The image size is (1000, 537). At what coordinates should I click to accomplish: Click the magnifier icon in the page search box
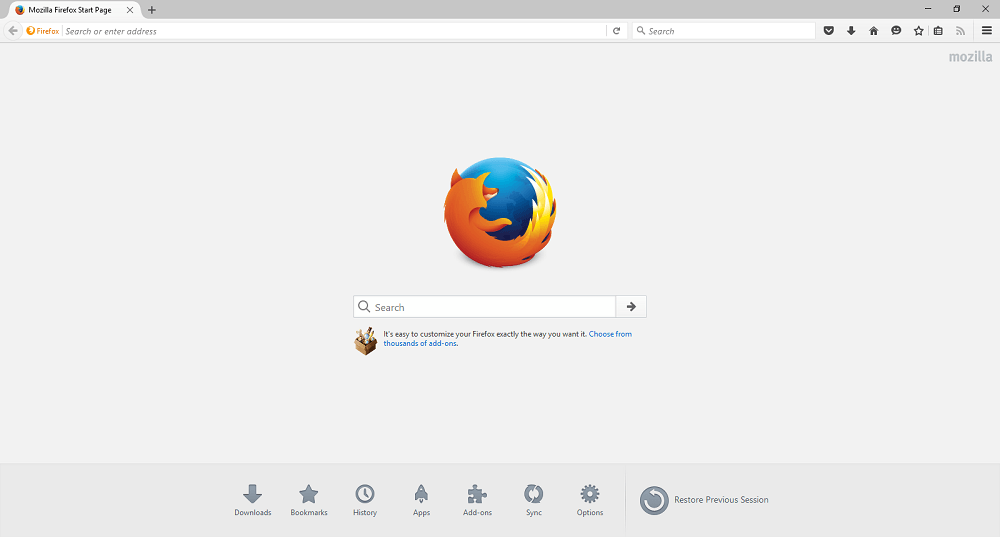click(364, 307)
